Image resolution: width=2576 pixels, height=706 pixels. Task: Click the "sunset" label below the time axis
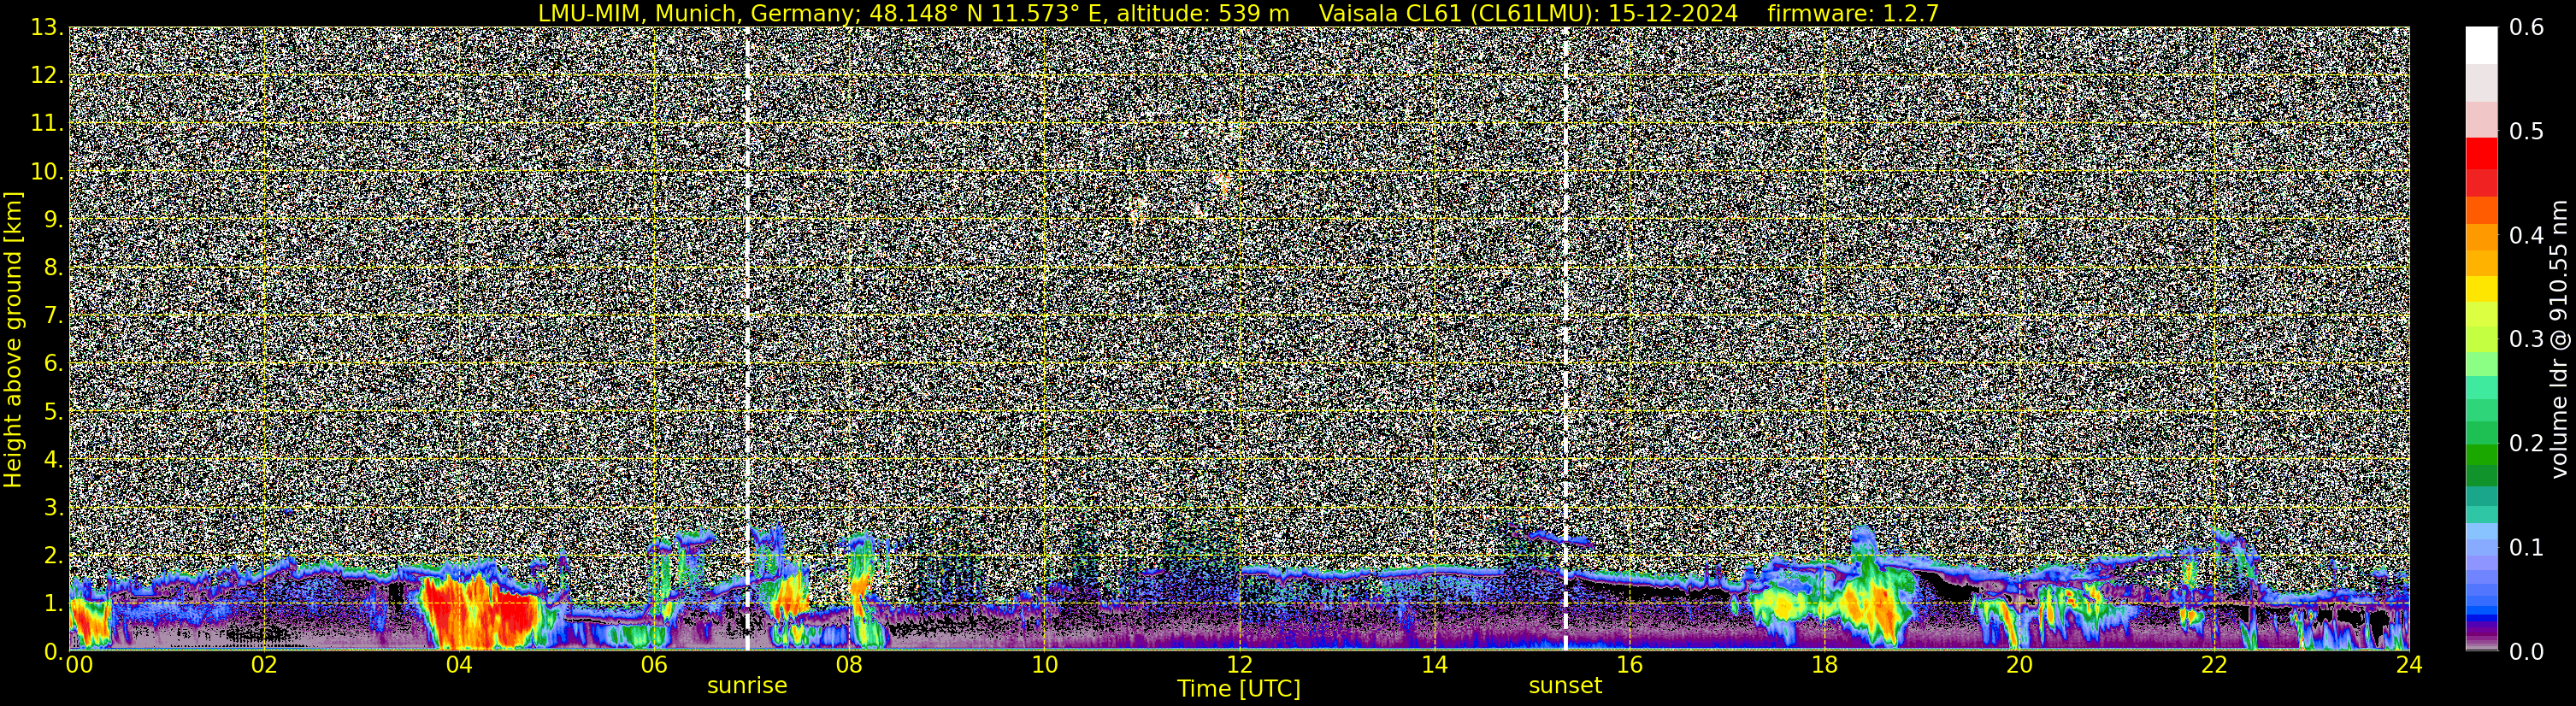coord(1565,686)
